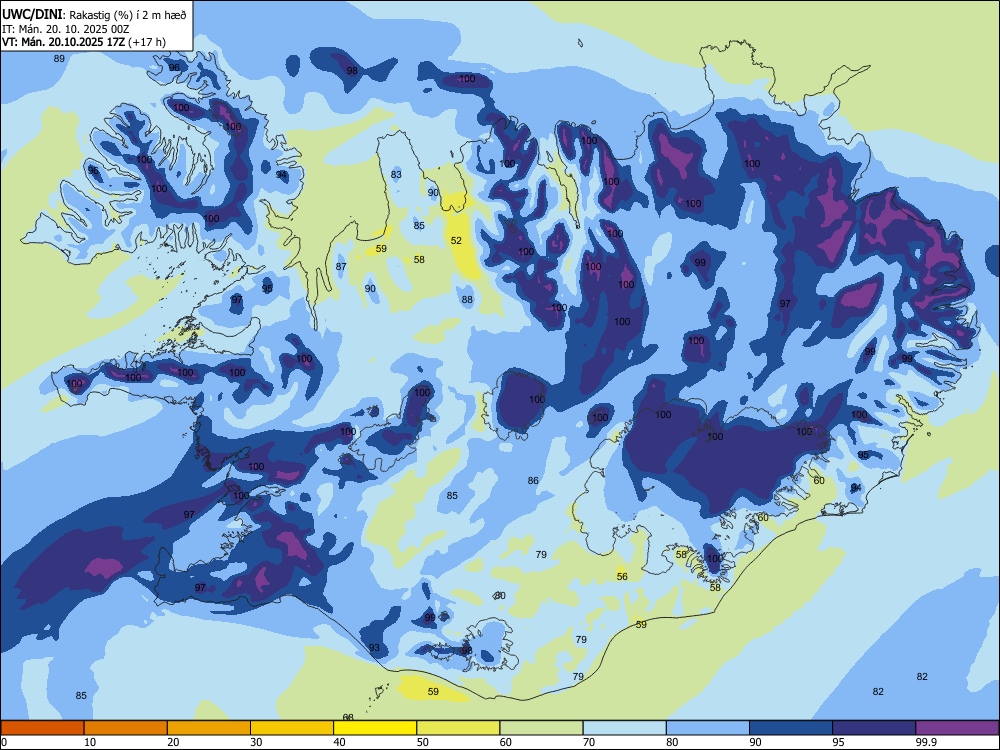Select the 'IT: Mán. 20. 10. 2025 00Z' line
Viewport: 1000px width, 750px height.
pyautogui.click(x=66, y=29)
